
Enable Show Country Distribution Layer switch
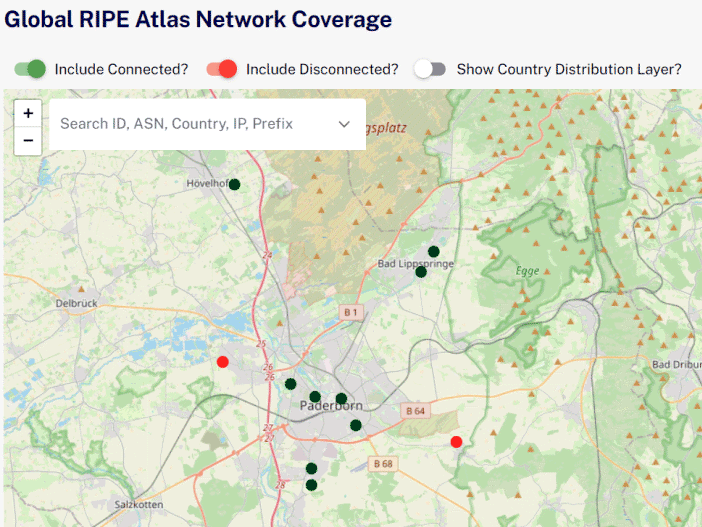tap(430, 69)
